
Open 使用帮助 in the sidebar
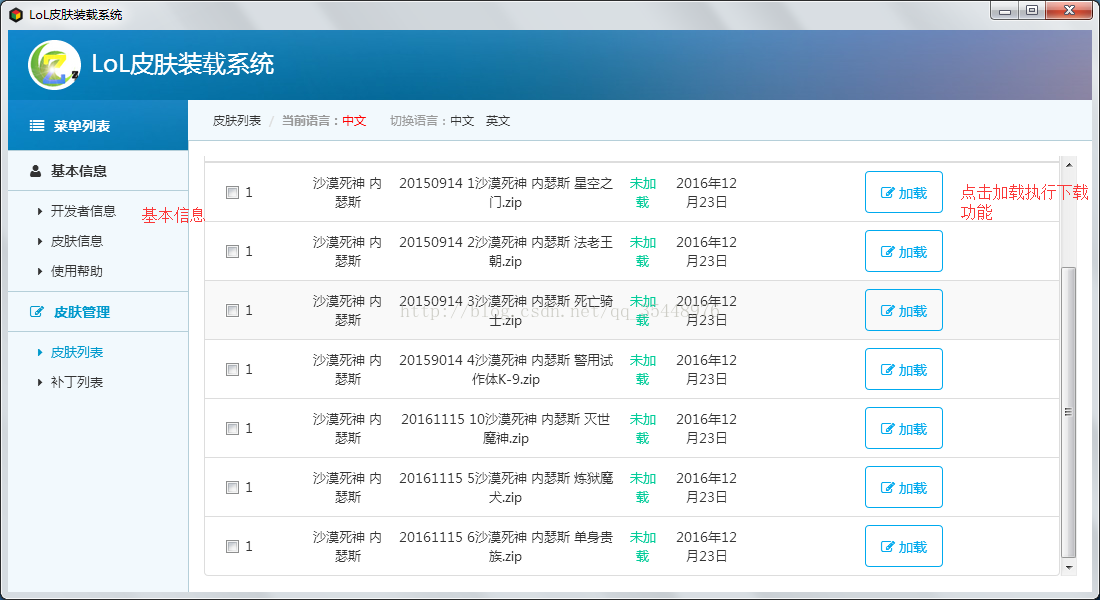[x=77, y=272]
